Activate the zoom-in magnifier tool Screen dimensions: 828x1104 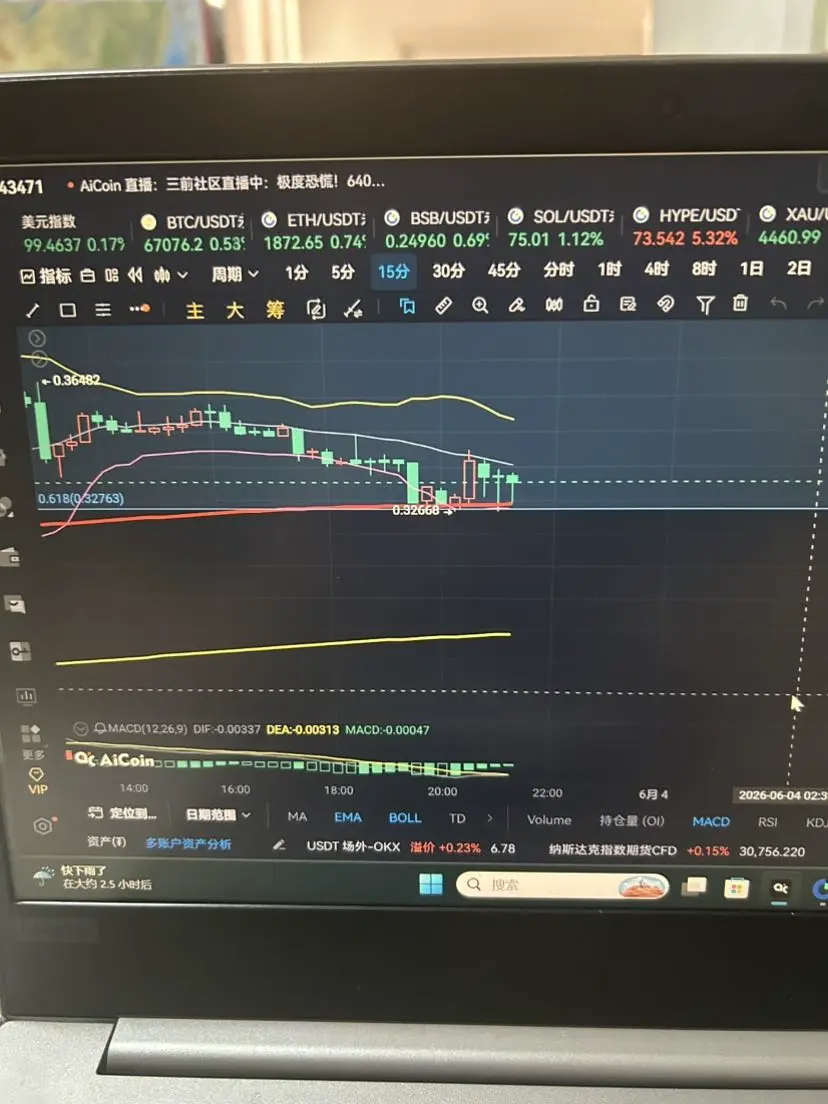(x=480, y=305)
